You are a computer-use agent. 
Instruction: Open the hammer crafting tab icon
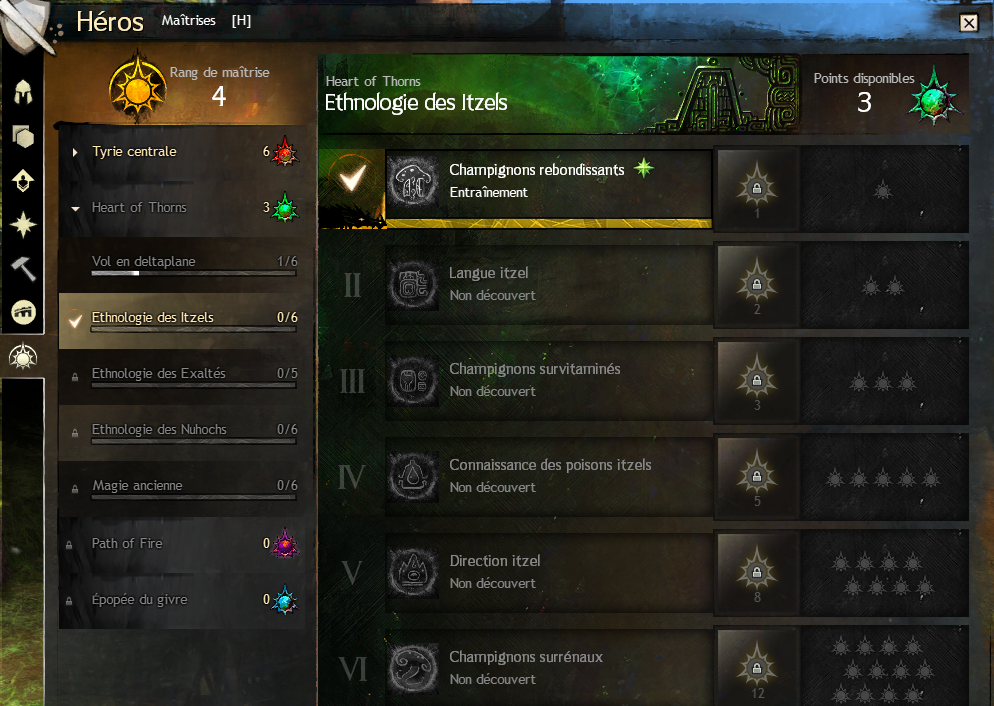coord(23,269)
